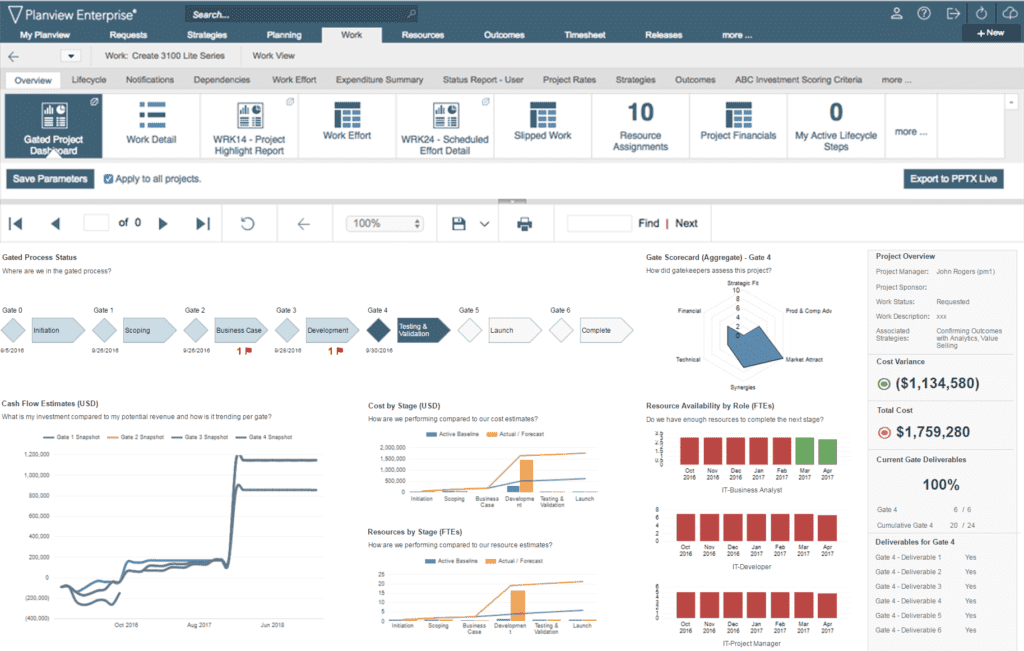Click the Gate 4 diamond marker
1024x651 pixels.
[378, 330]
